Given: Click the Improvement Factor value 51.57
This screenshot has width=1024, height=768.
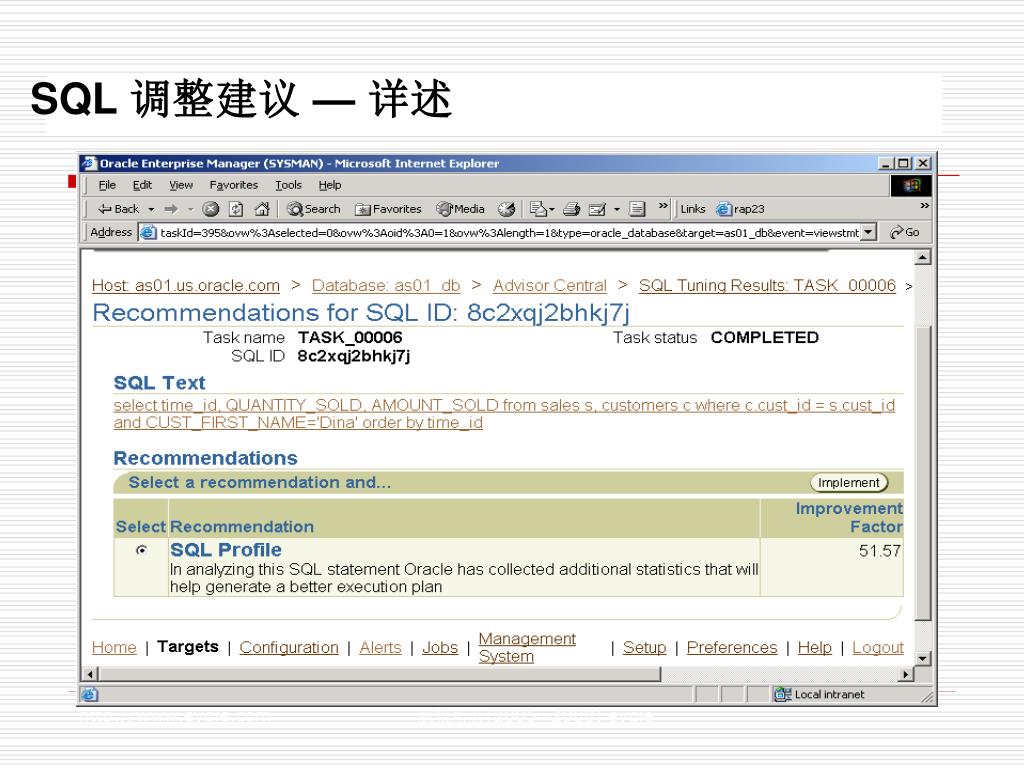Looking at the screenshot, I should click(880, 551).
